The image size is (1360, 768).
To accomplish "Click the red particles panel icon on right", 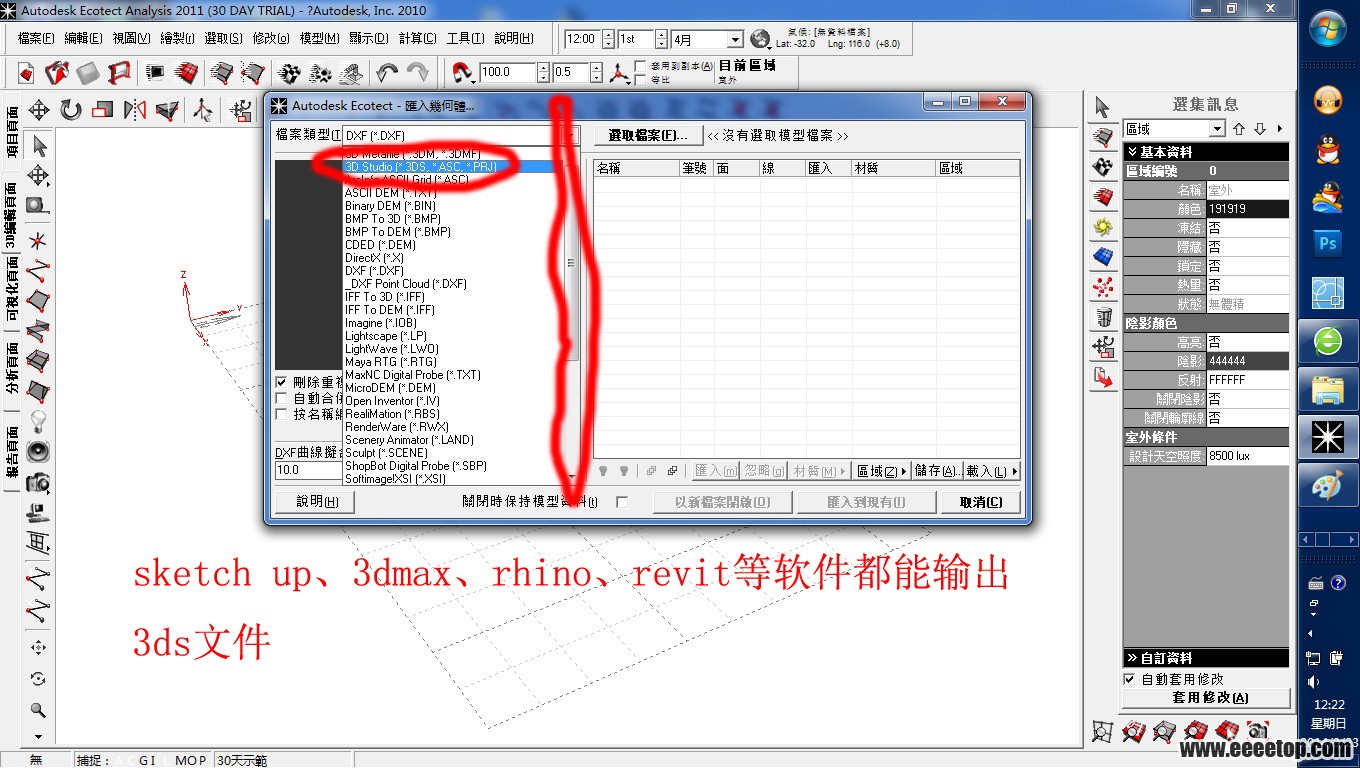I will (x=1103, y=287).
